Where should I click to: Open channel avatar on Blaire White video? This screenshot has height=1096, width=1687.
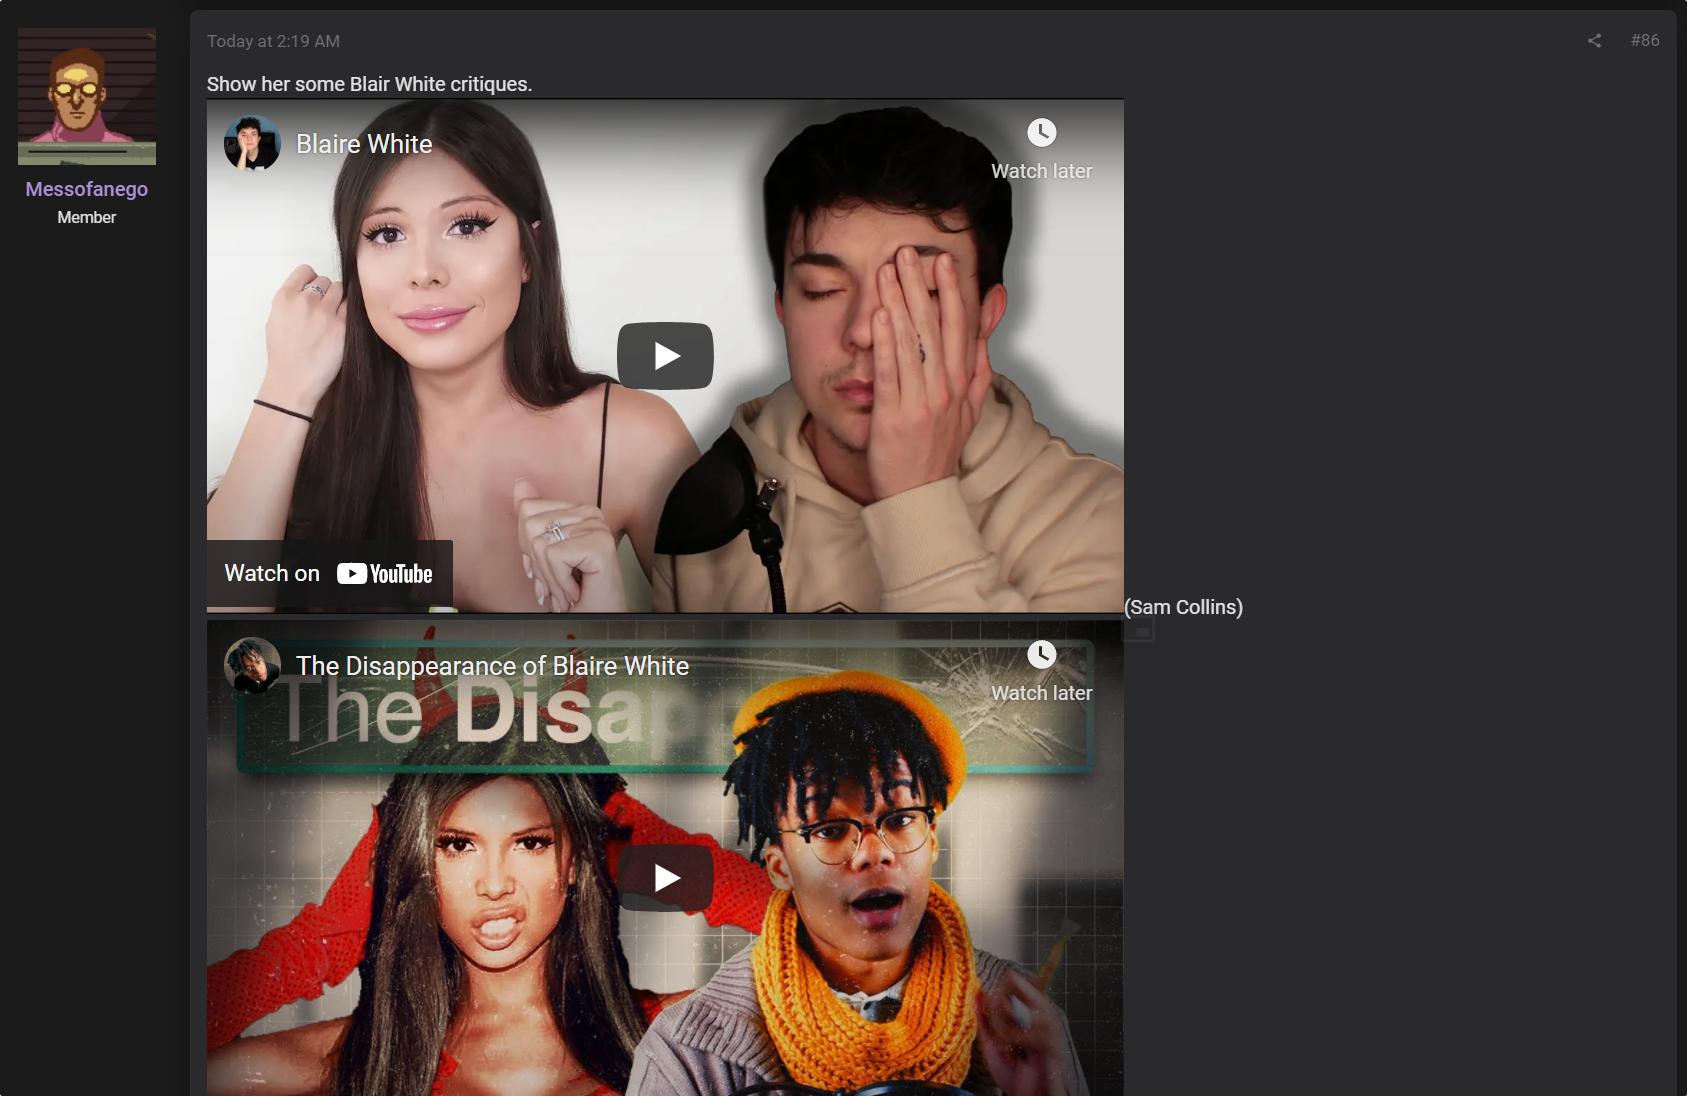coord(252,144)
